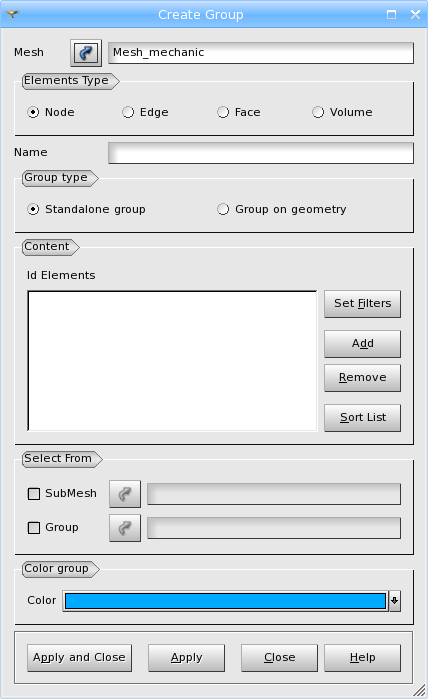Click the Mesh selection arrow icon
This screenshot has width=428, height=699.
[x=86, y=53]
